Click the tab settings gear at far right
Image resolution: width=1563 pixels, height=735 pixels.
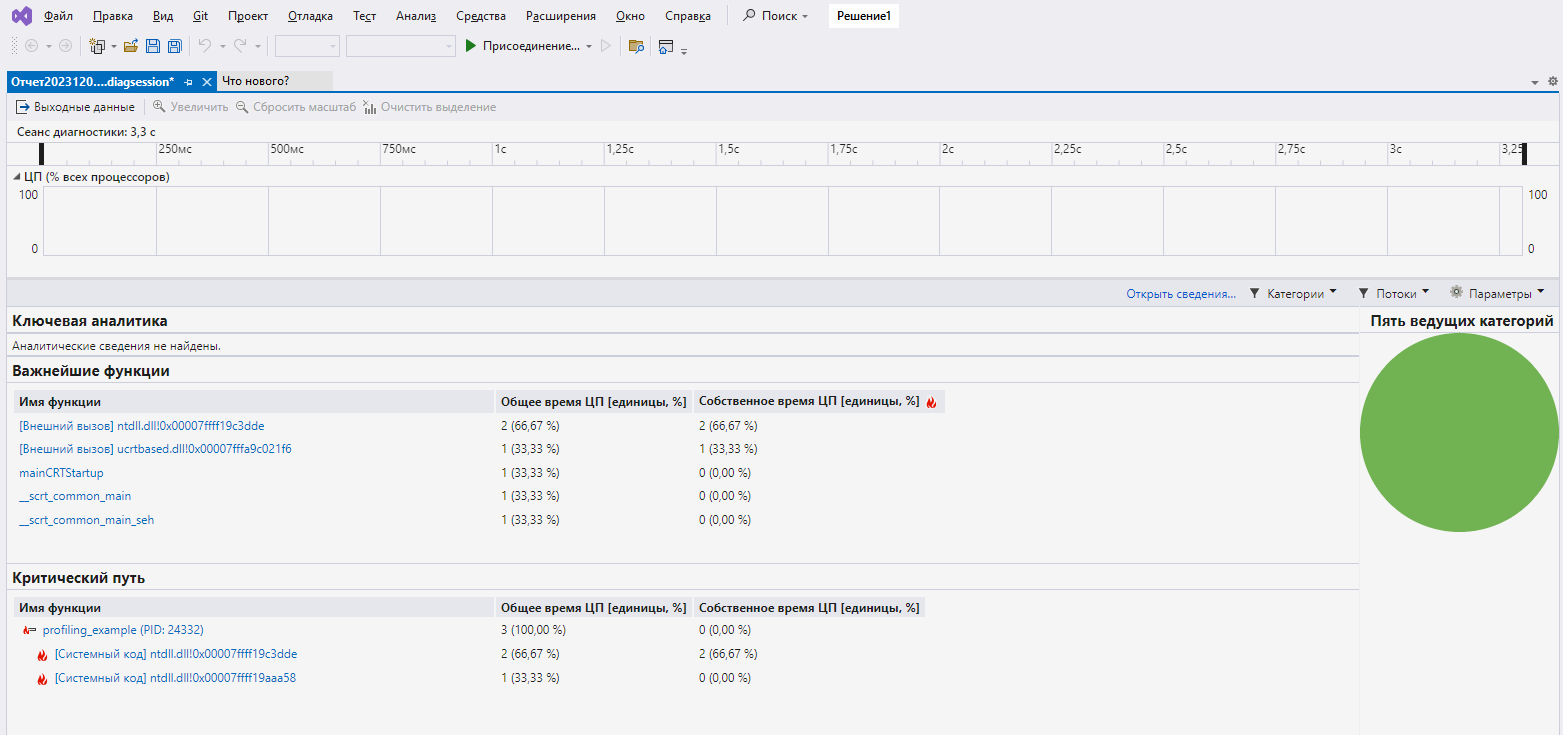point(1553,81)
